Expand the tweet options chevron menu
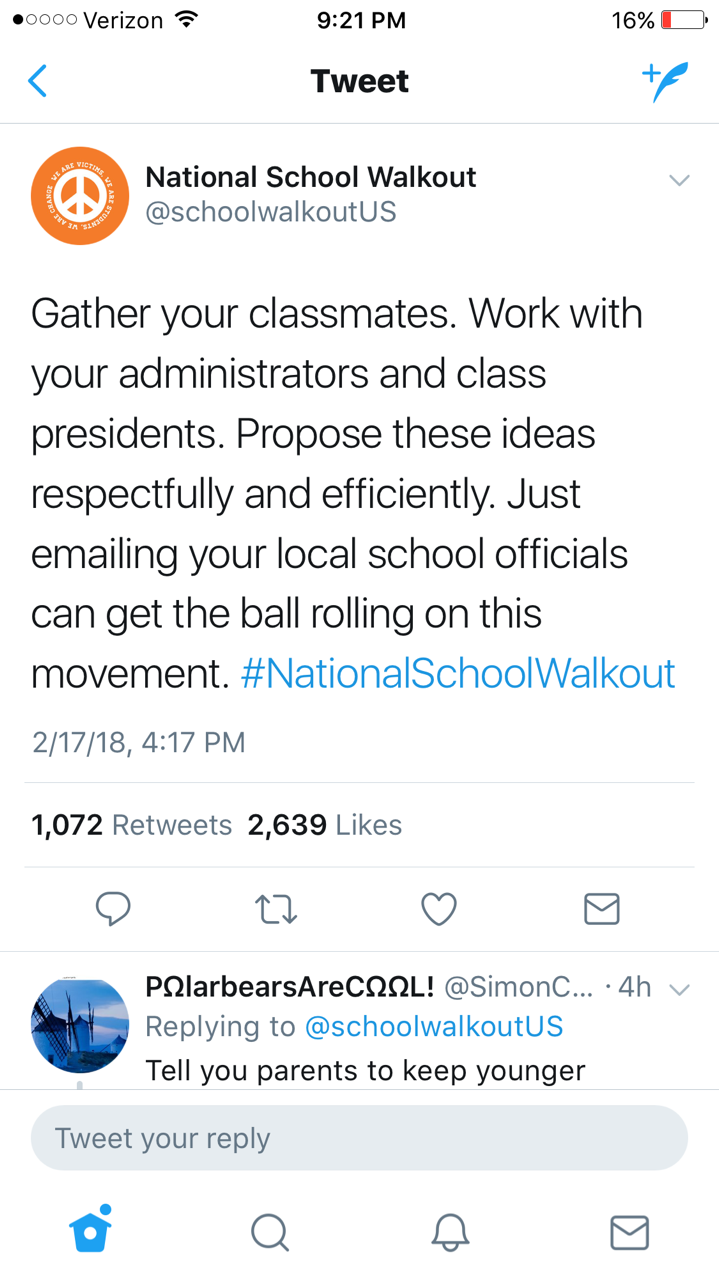Viewport: 719px width, 1280px height. (679, 181)
